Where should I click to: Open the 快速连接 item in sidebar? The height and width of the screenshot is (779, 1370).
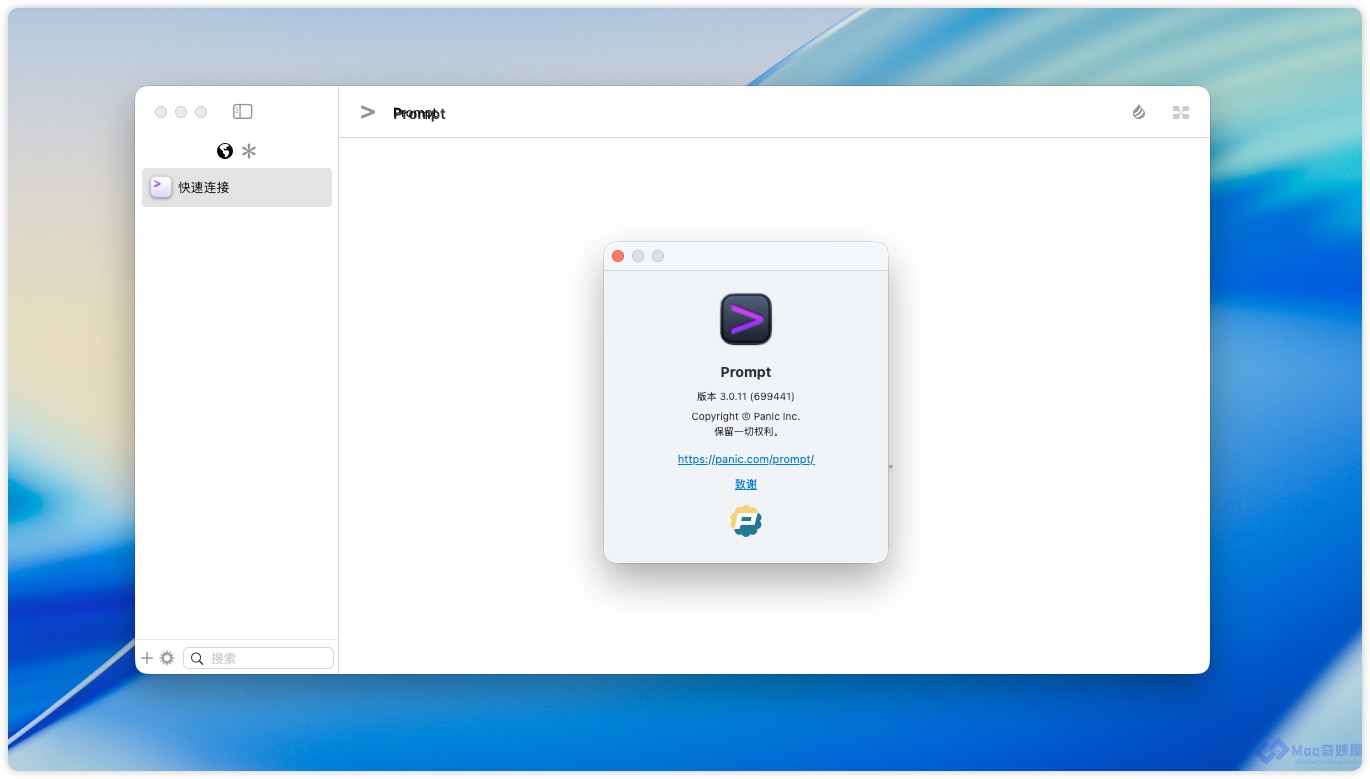point(237,187)
